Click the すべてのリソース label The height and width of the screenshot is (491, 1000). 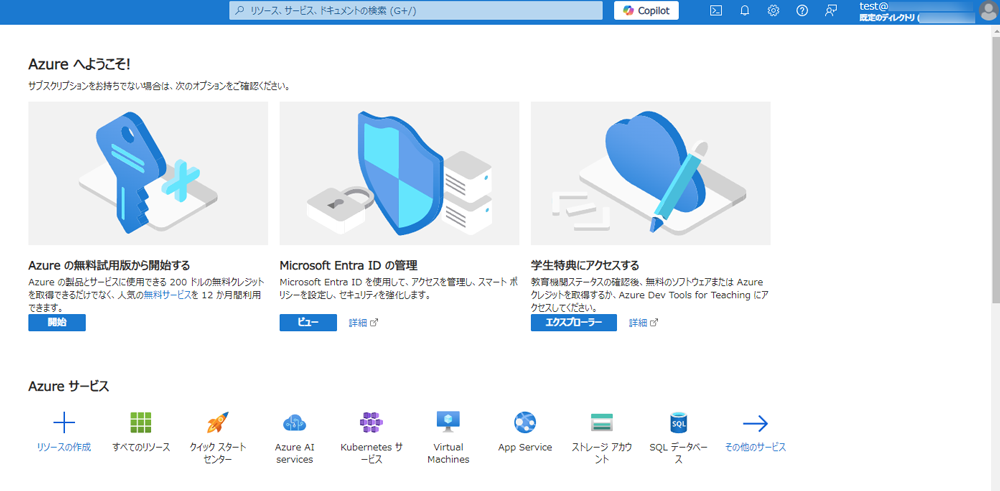point(141,448)
